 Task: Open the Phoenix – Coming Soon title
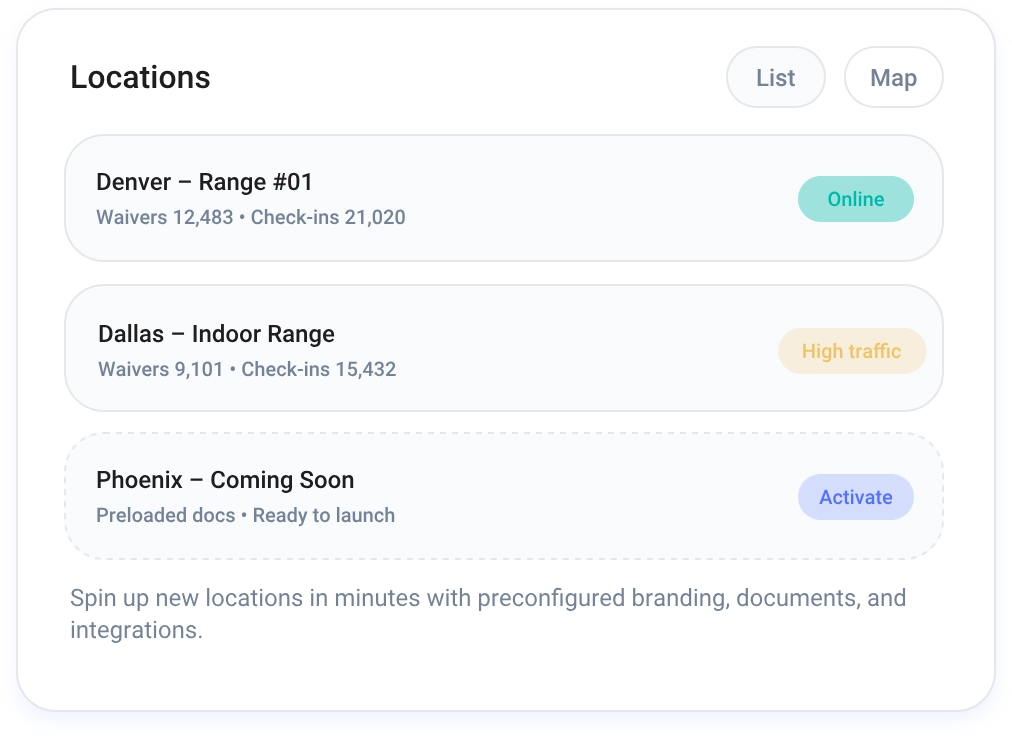click(225, 480)
